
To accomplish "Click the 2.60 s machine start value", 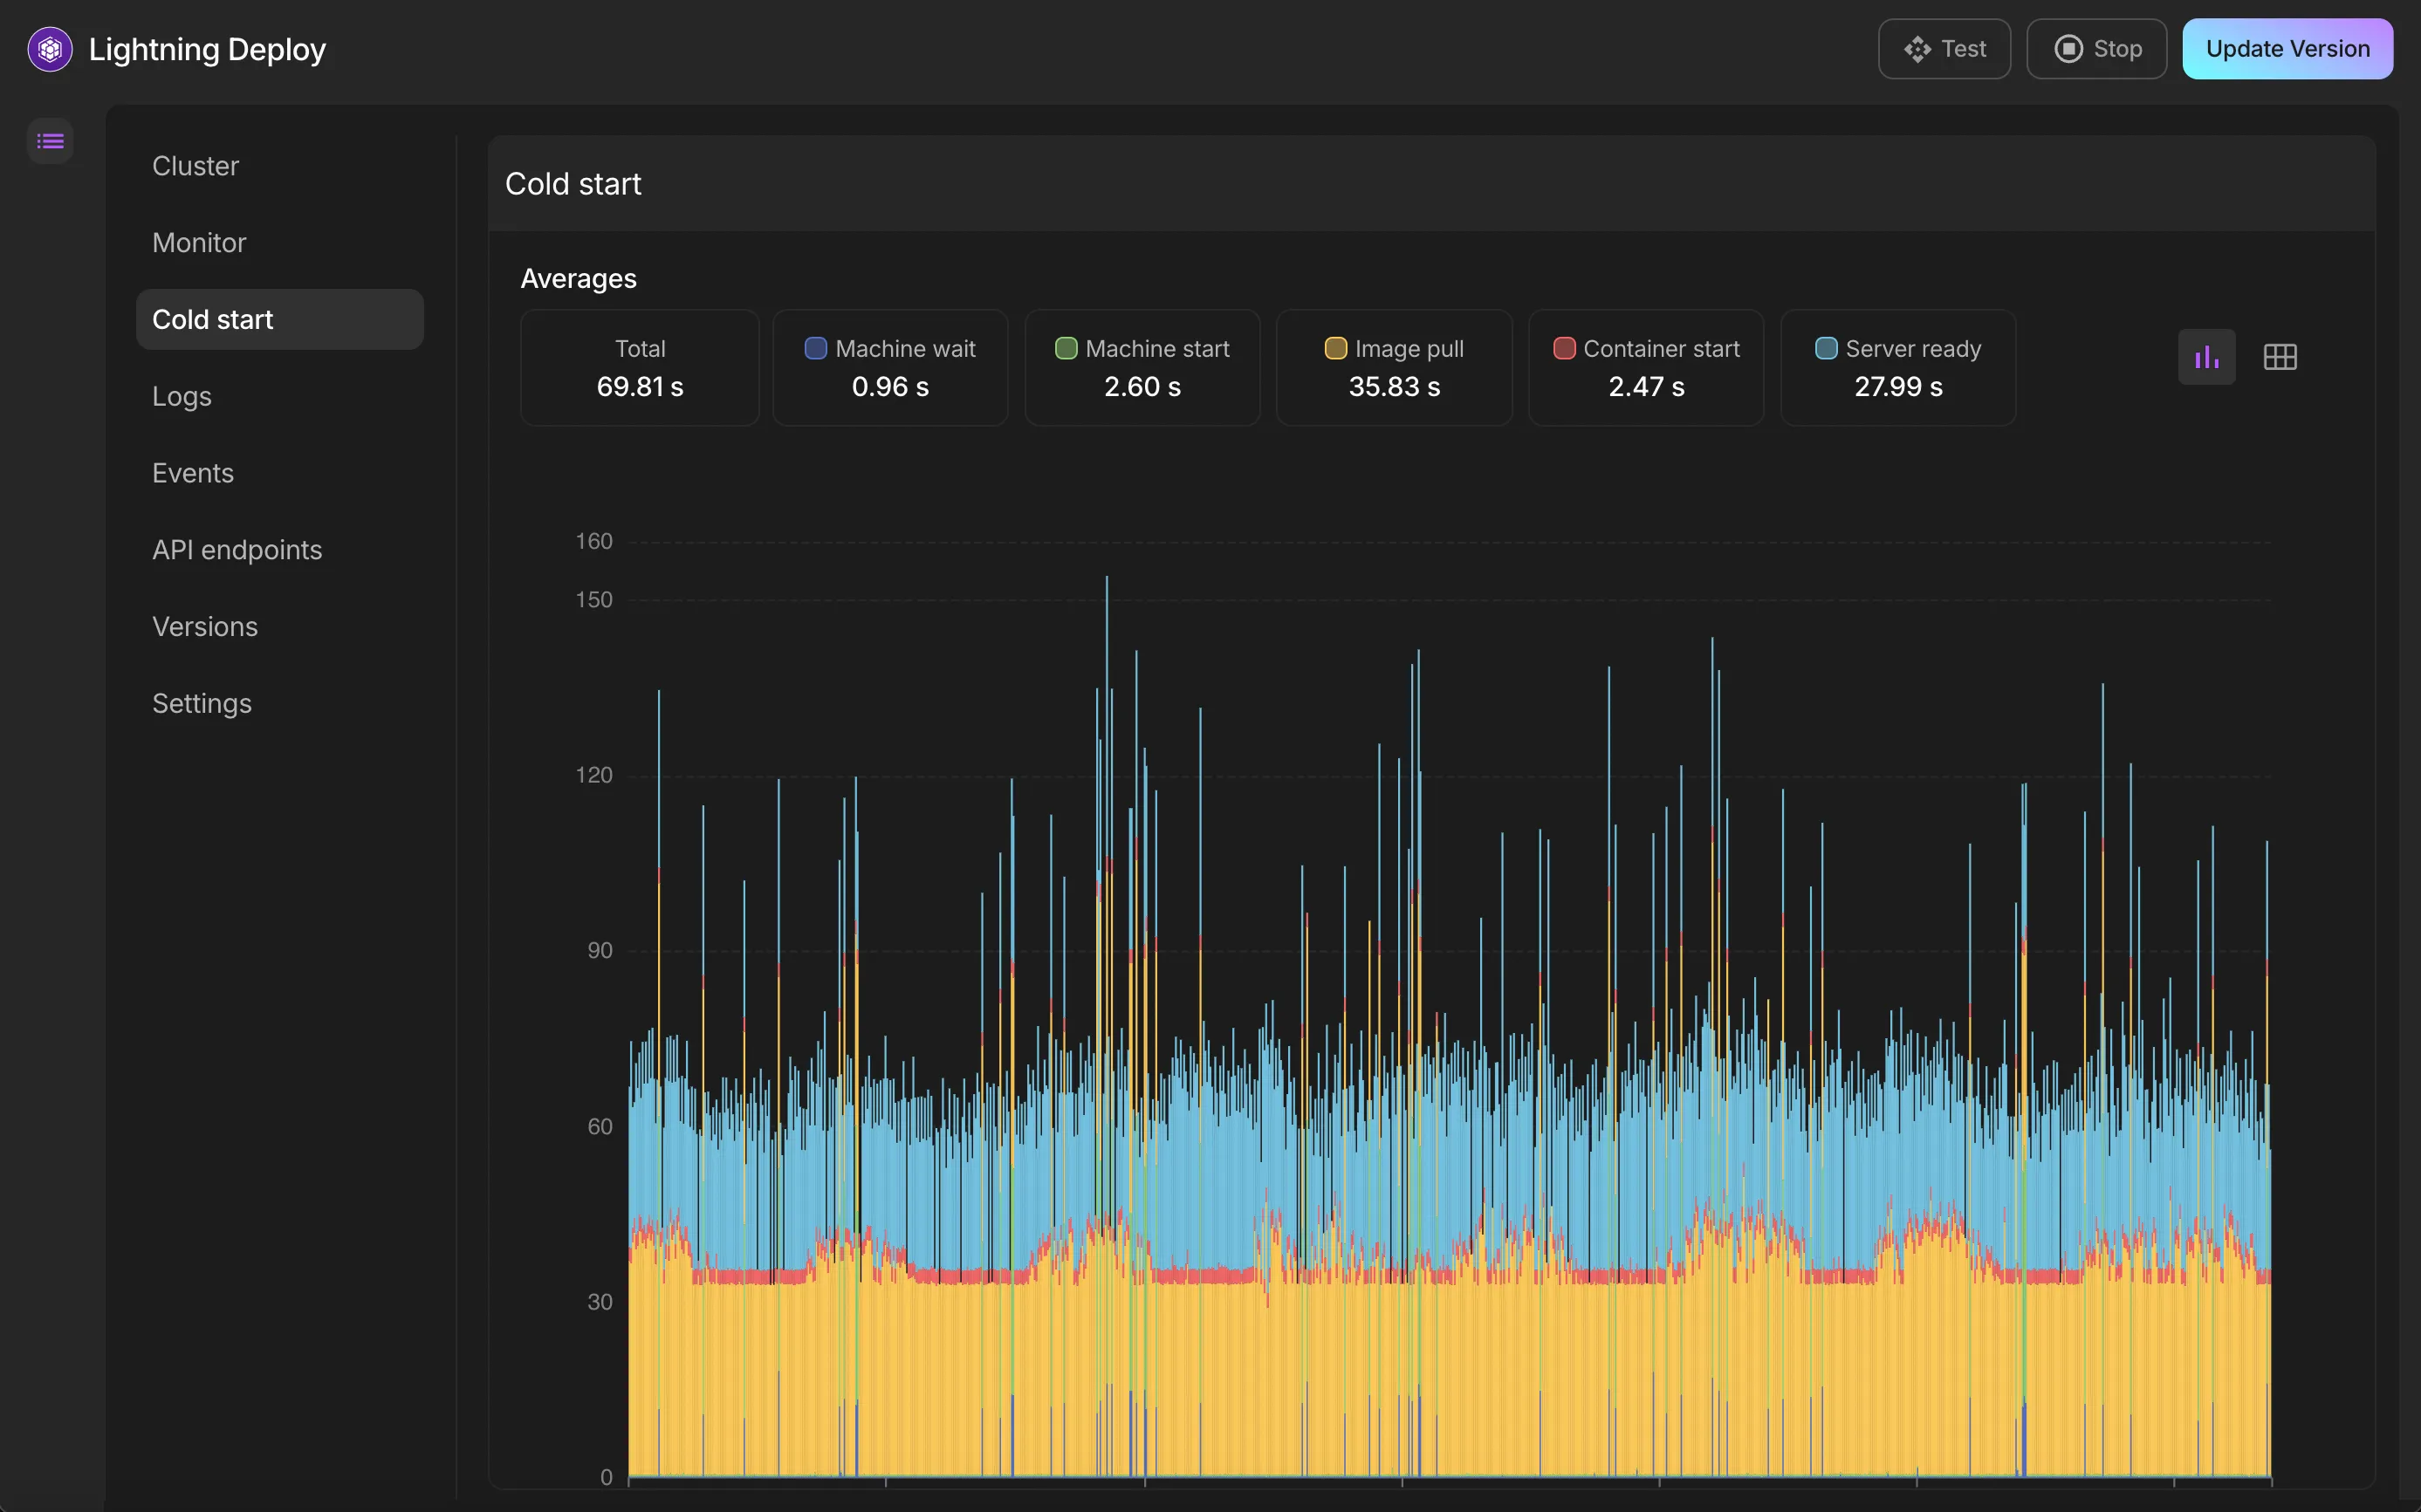I will click(1142, 387).
